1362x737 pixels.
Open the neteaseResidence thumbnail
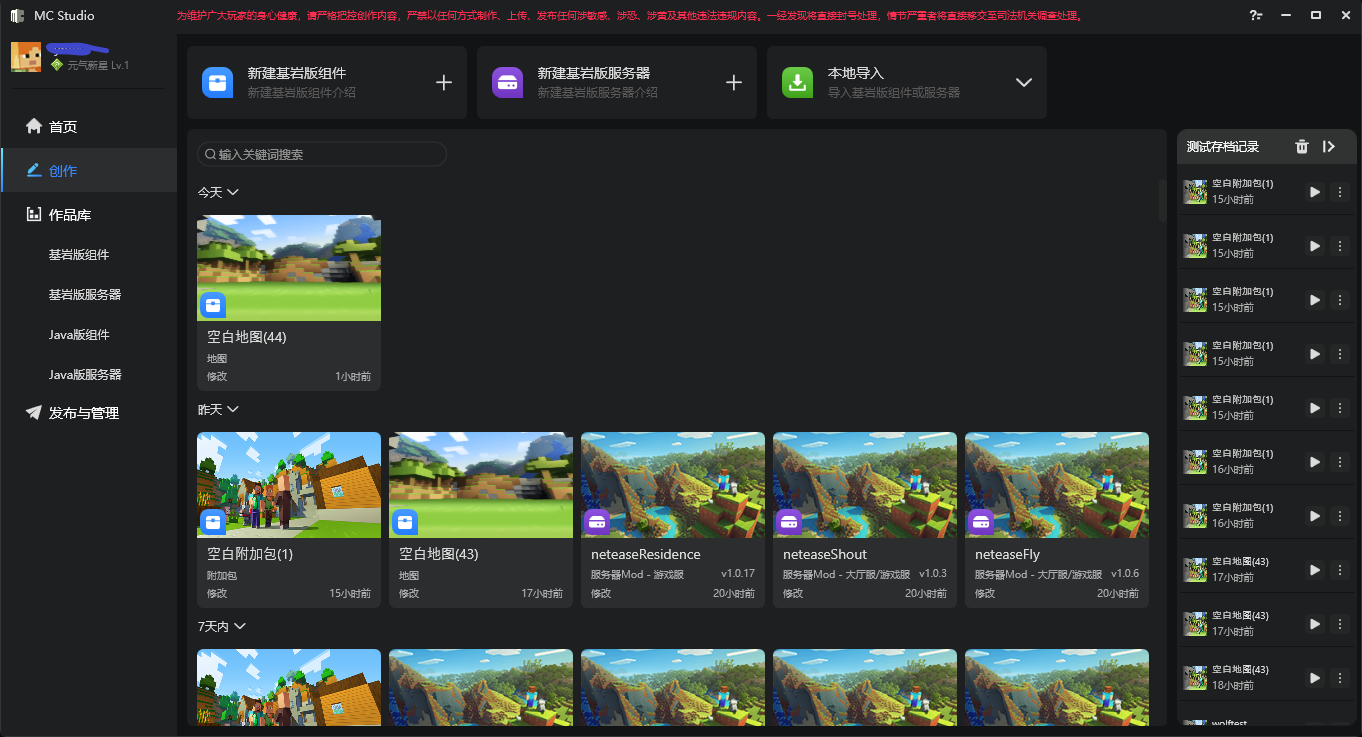click(x=673, y=485)
